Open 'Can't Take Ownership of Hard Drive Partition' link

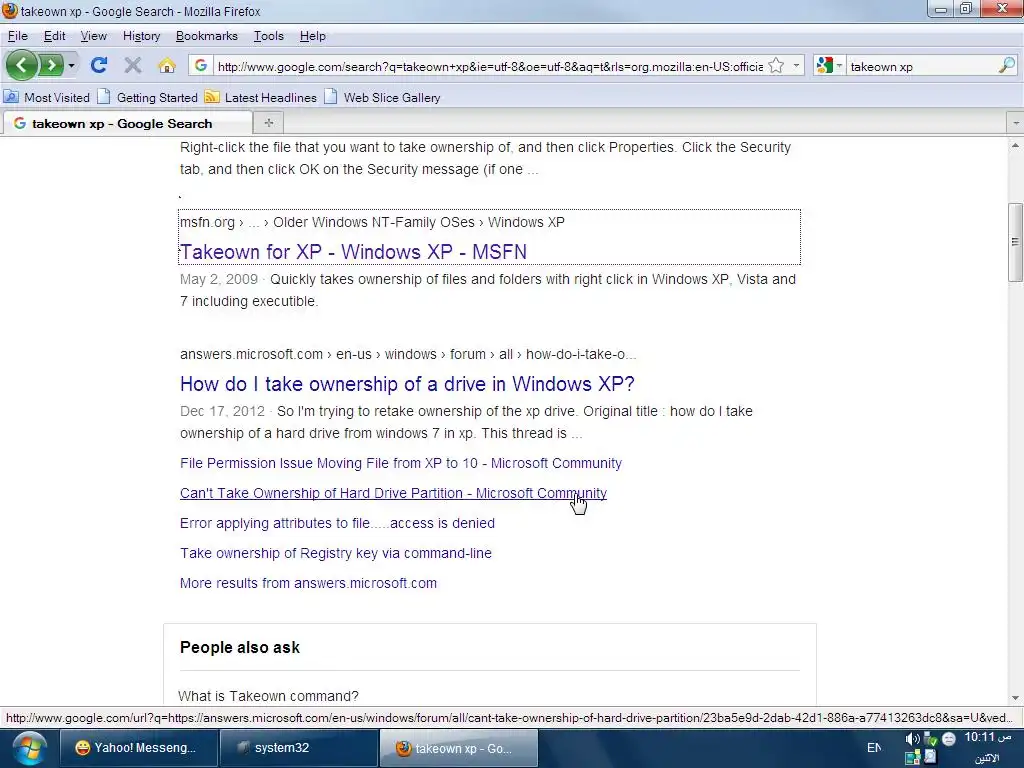tap(393, 493)
